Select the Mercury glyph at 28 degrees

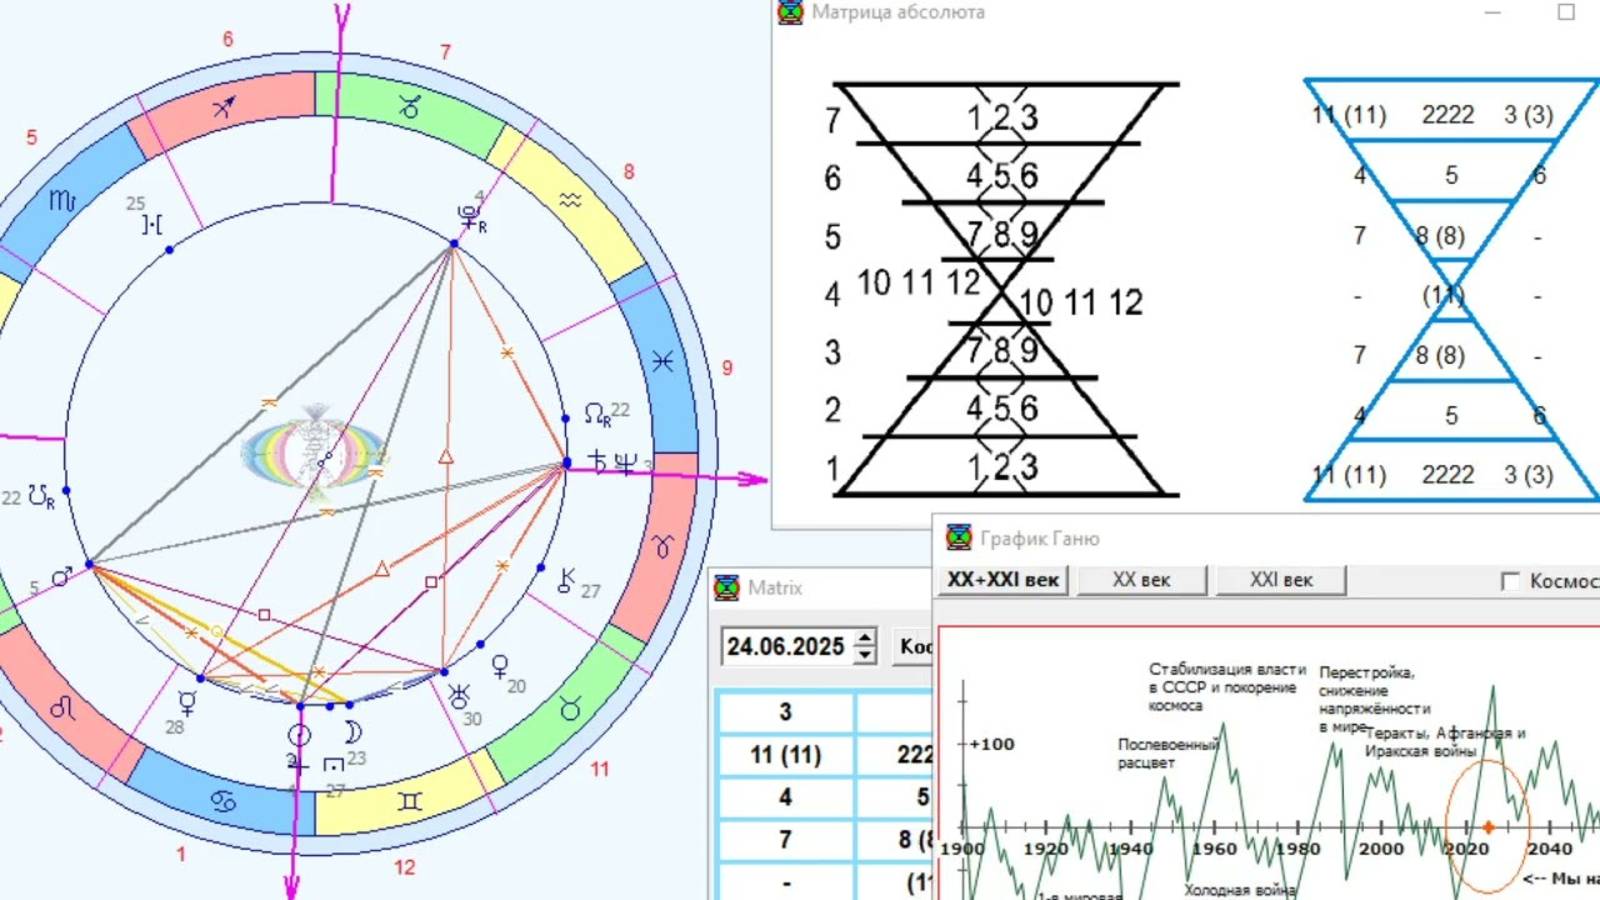[187, 702]
